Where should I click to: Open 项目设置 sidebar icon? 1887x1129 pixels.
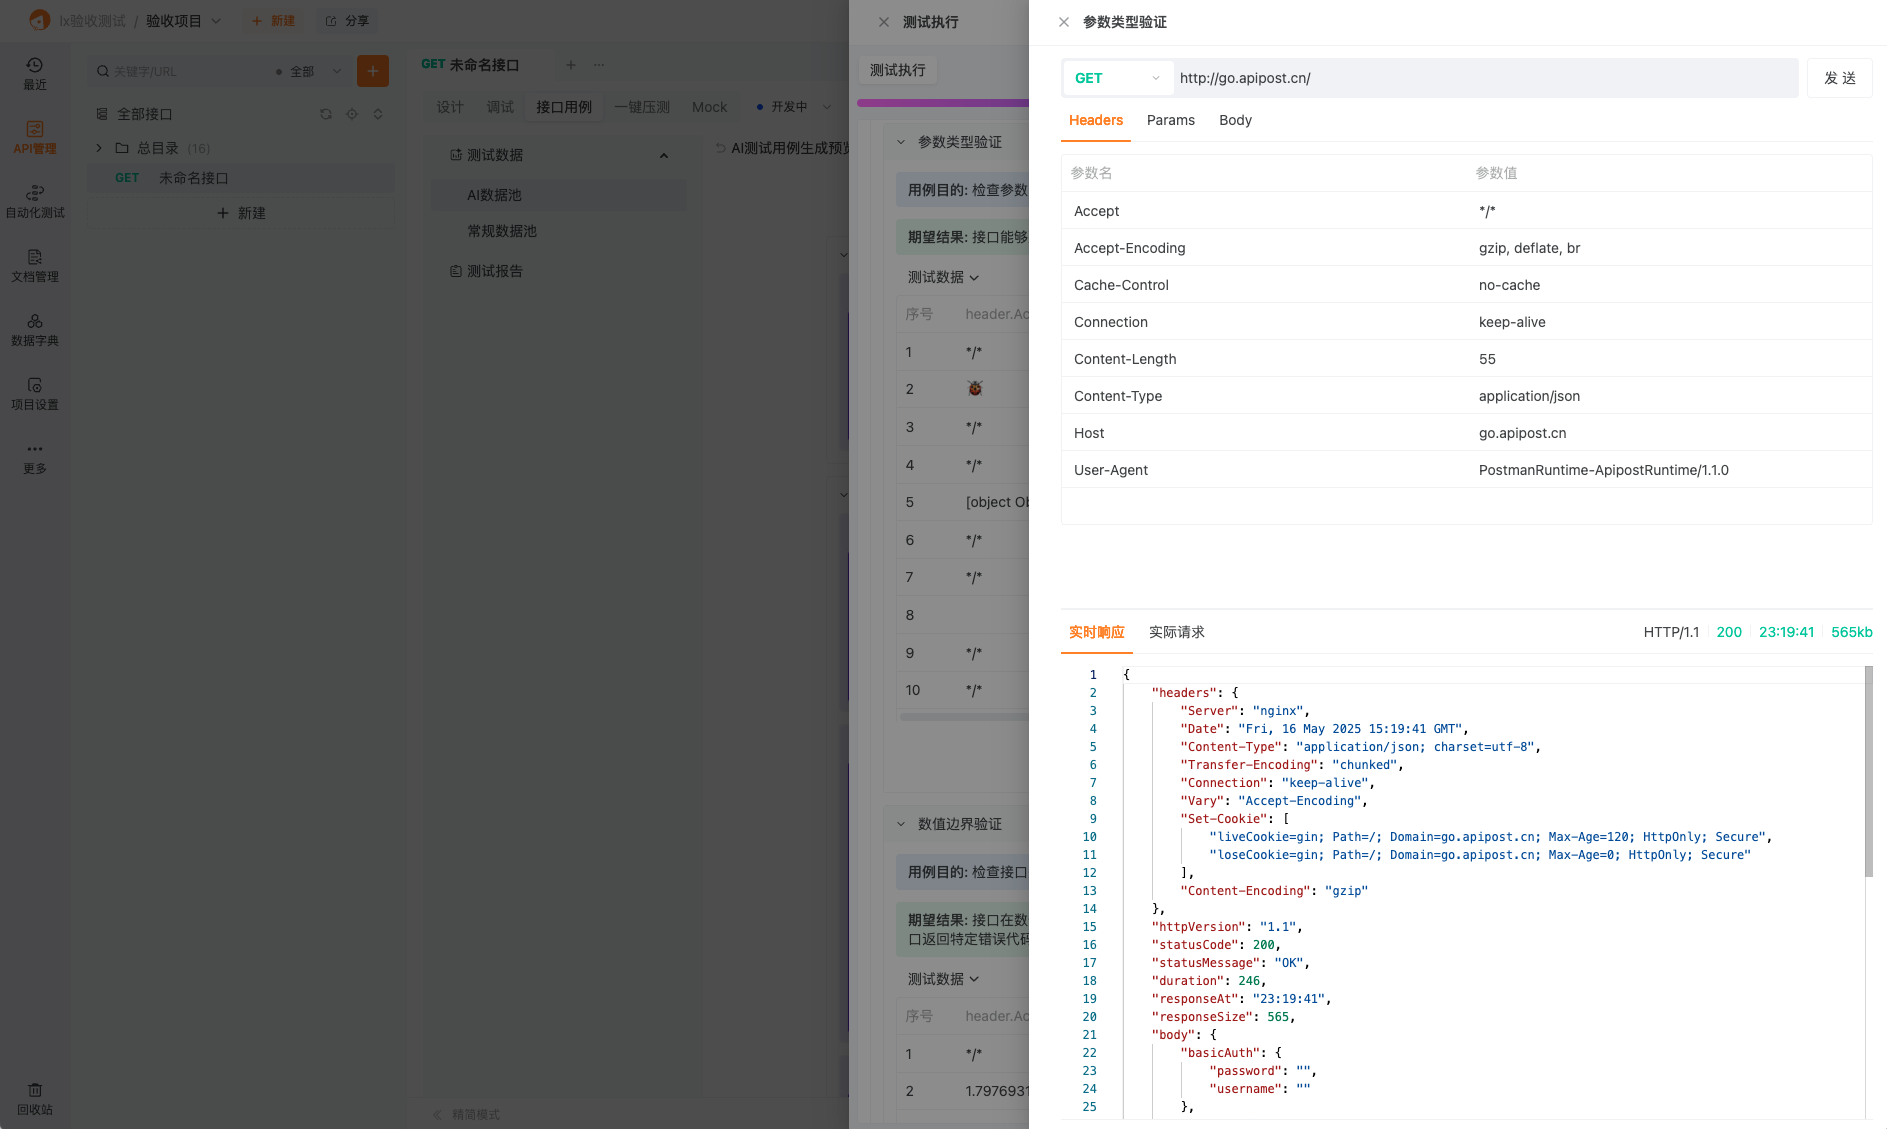coord(34,393)
